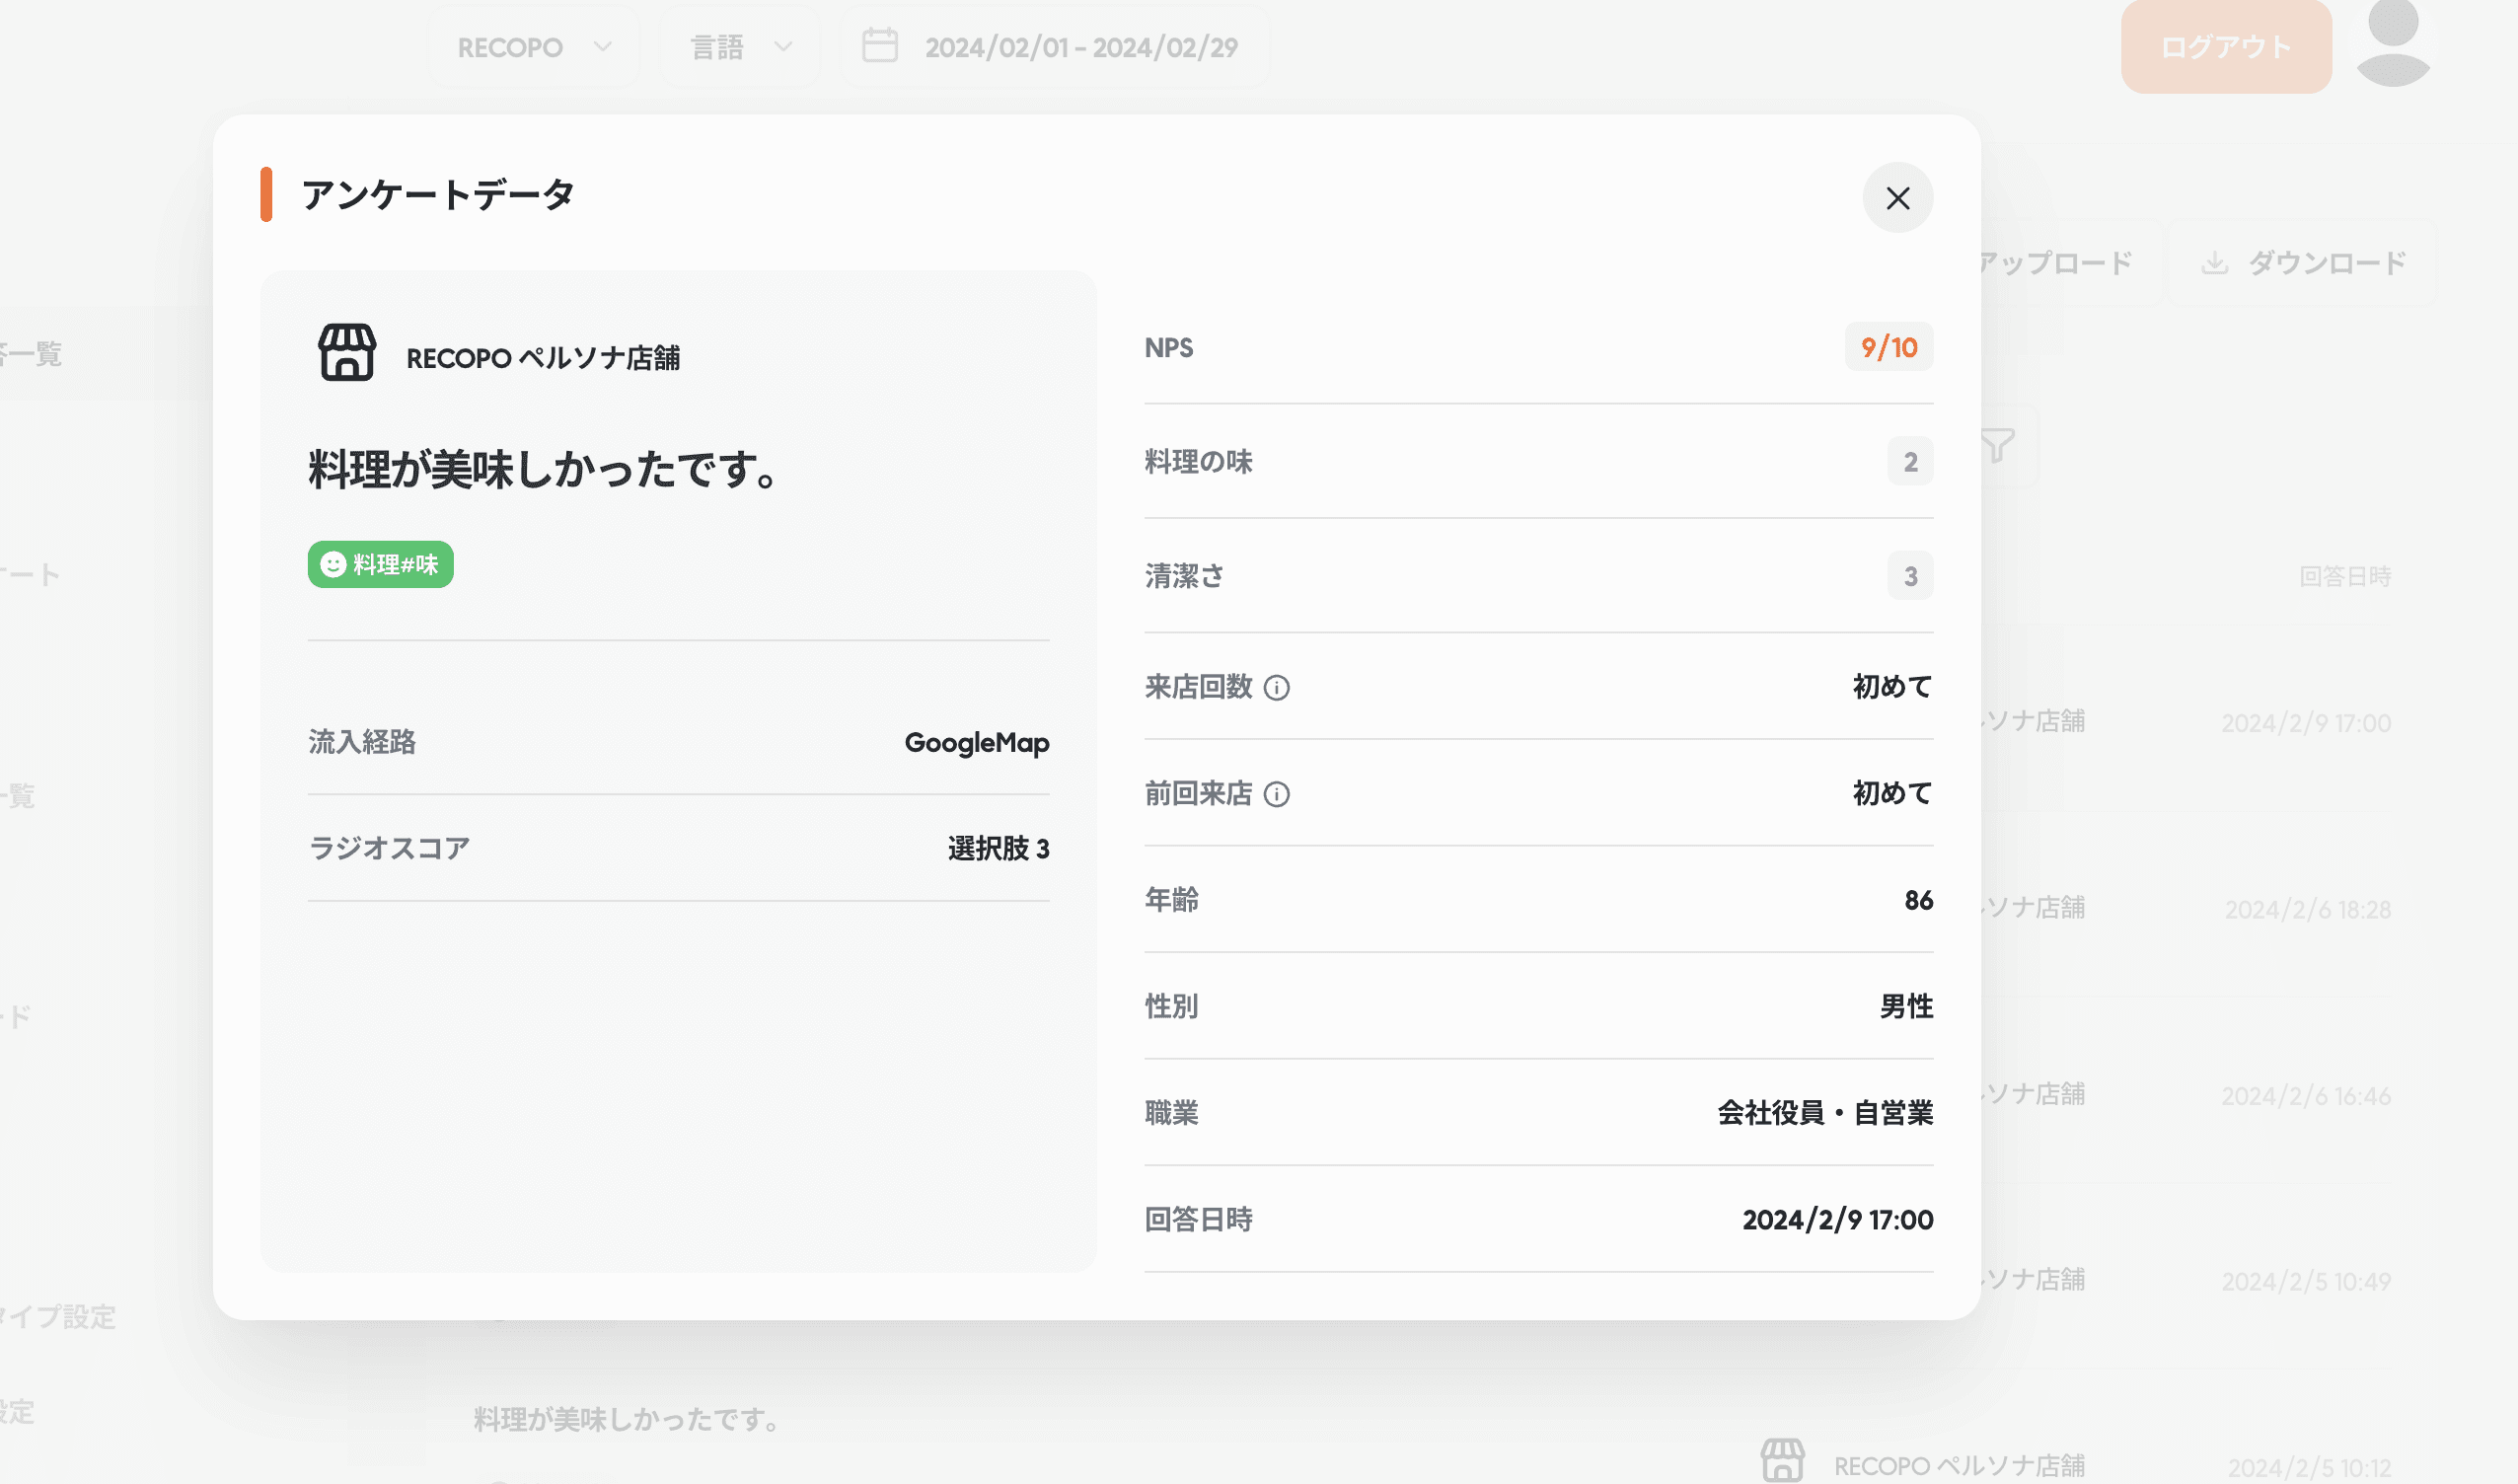
Task: Close the アンケートデータ dialog
Action: tap(1897, 198)
